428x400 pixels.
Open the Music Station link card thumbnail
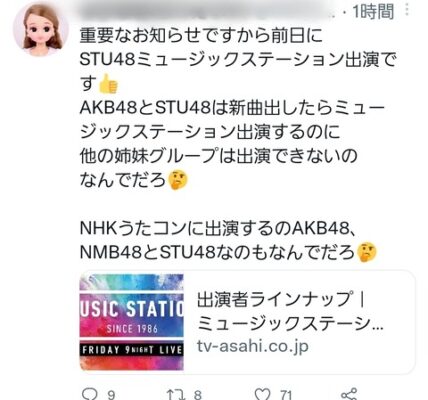pyautogui.click(x=132, y=322)
